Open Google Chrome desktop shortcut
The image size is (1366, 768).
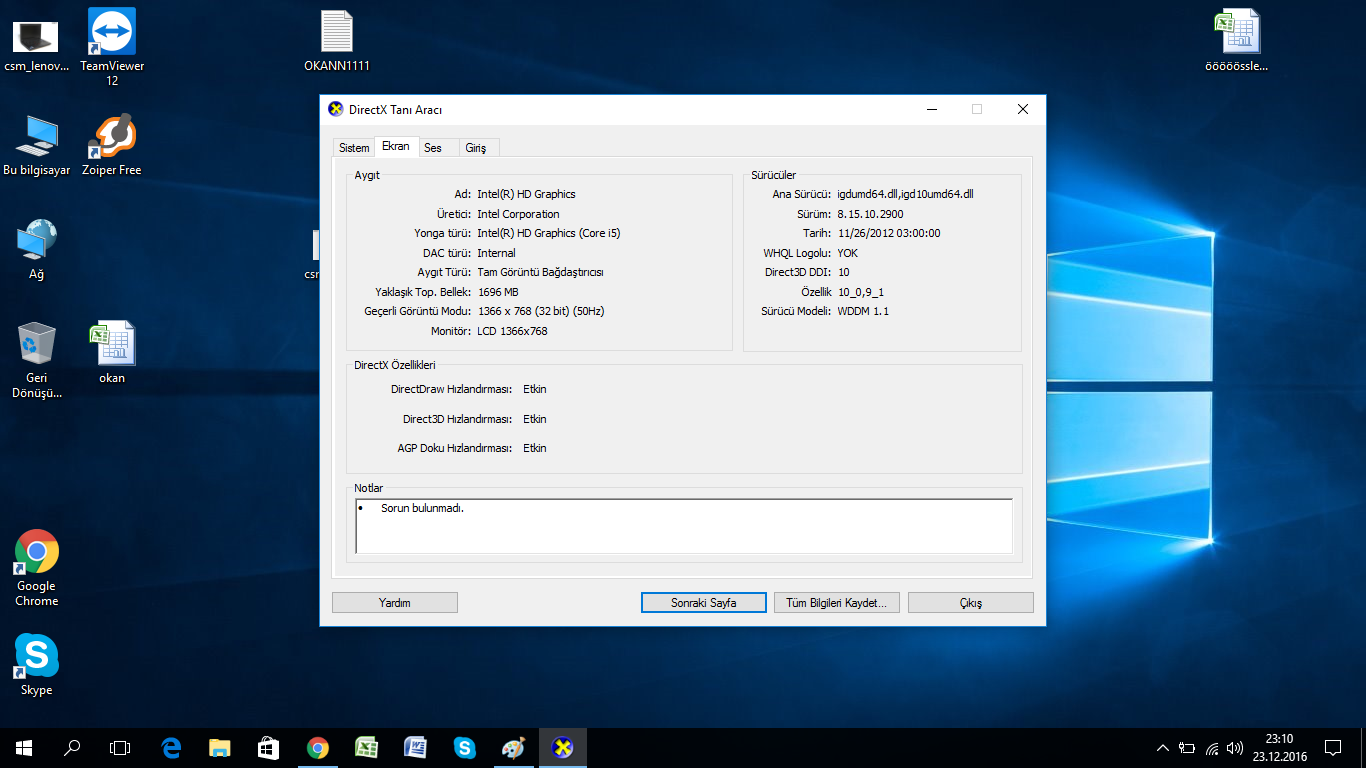pyautogui.click(x=37, y=568)
